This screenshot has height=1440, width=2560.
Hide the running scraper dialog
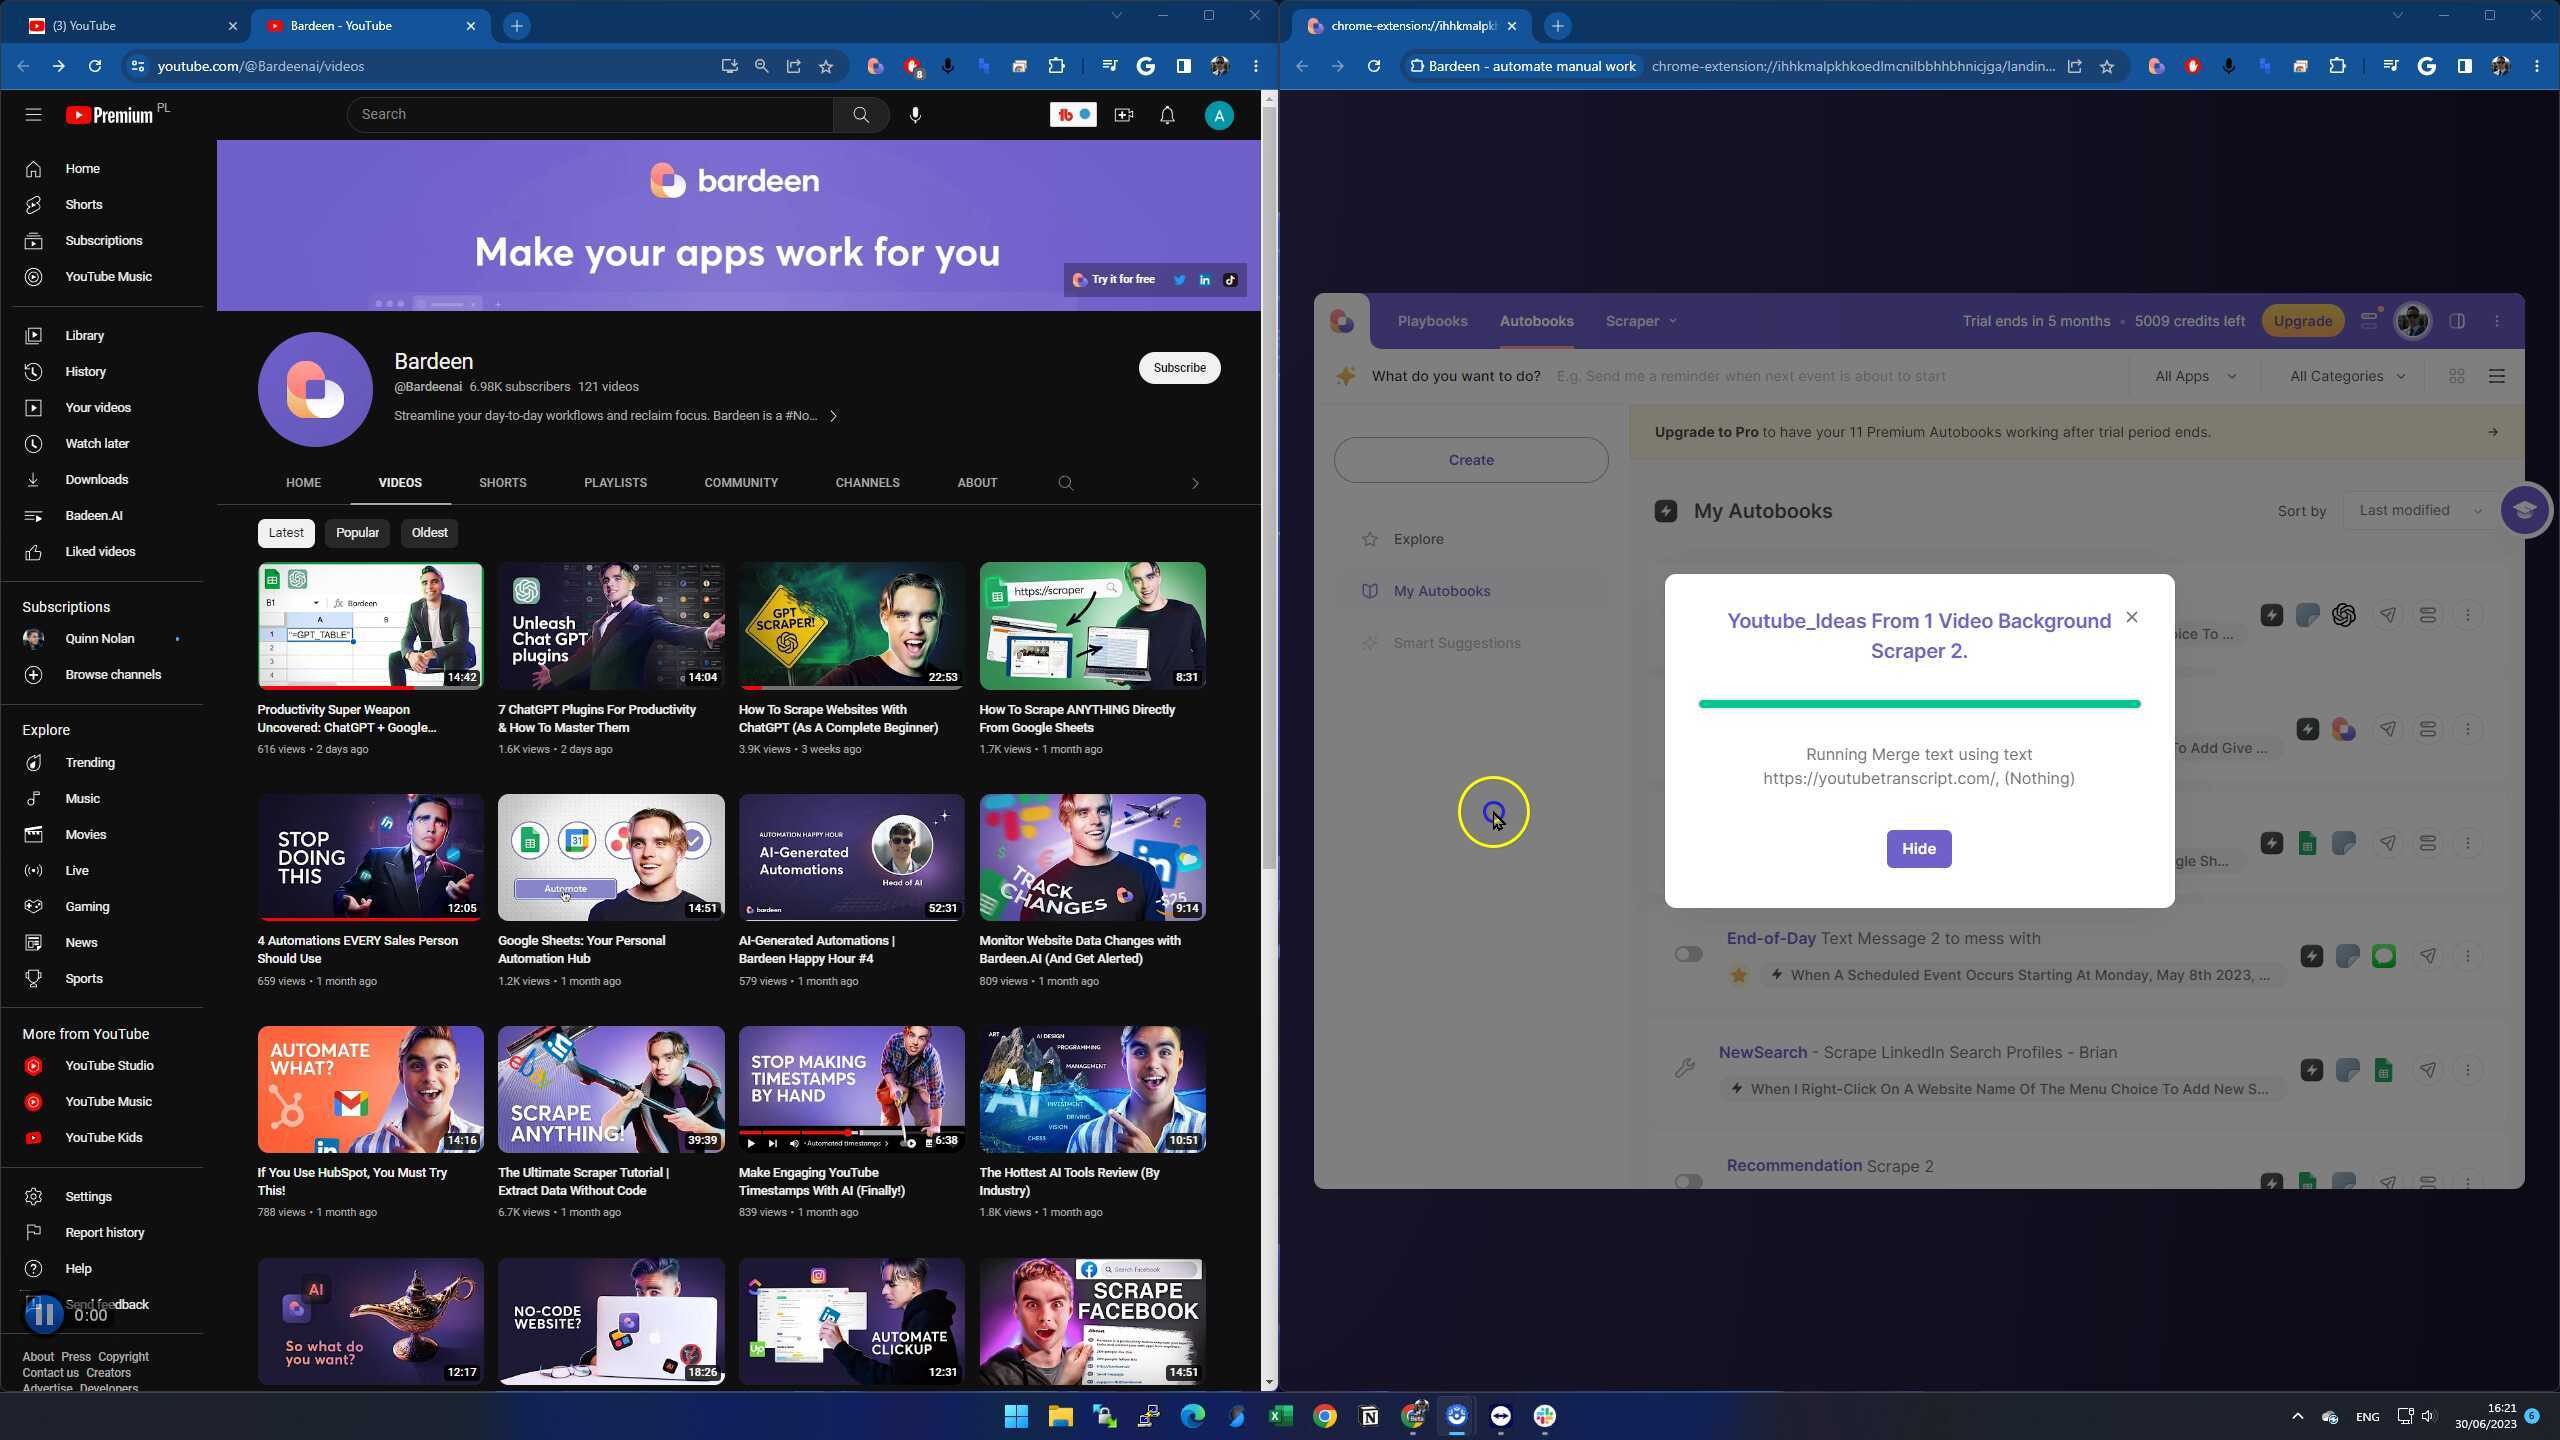[1918, 848]
